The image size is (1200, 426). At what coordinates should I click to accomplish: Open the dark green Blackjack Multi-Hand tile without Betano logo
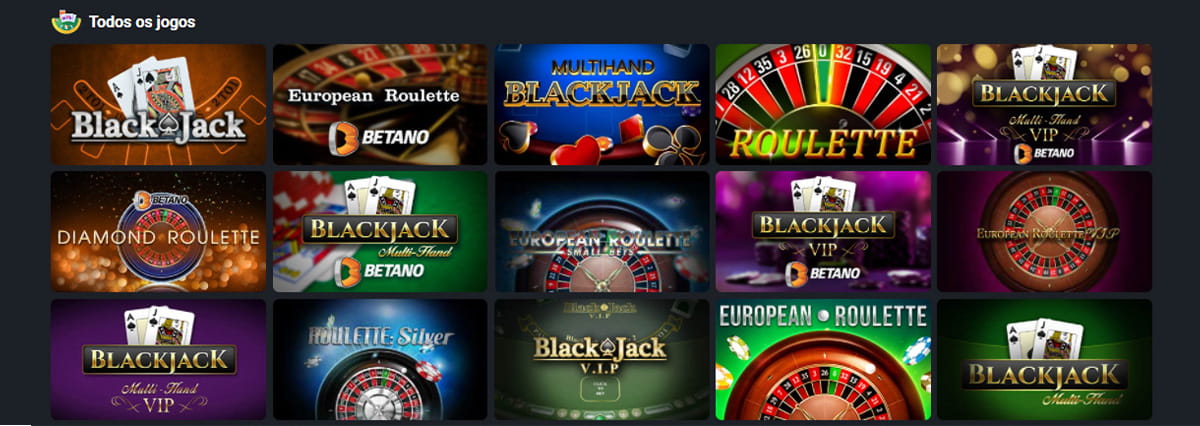[x=1044, y=359]
